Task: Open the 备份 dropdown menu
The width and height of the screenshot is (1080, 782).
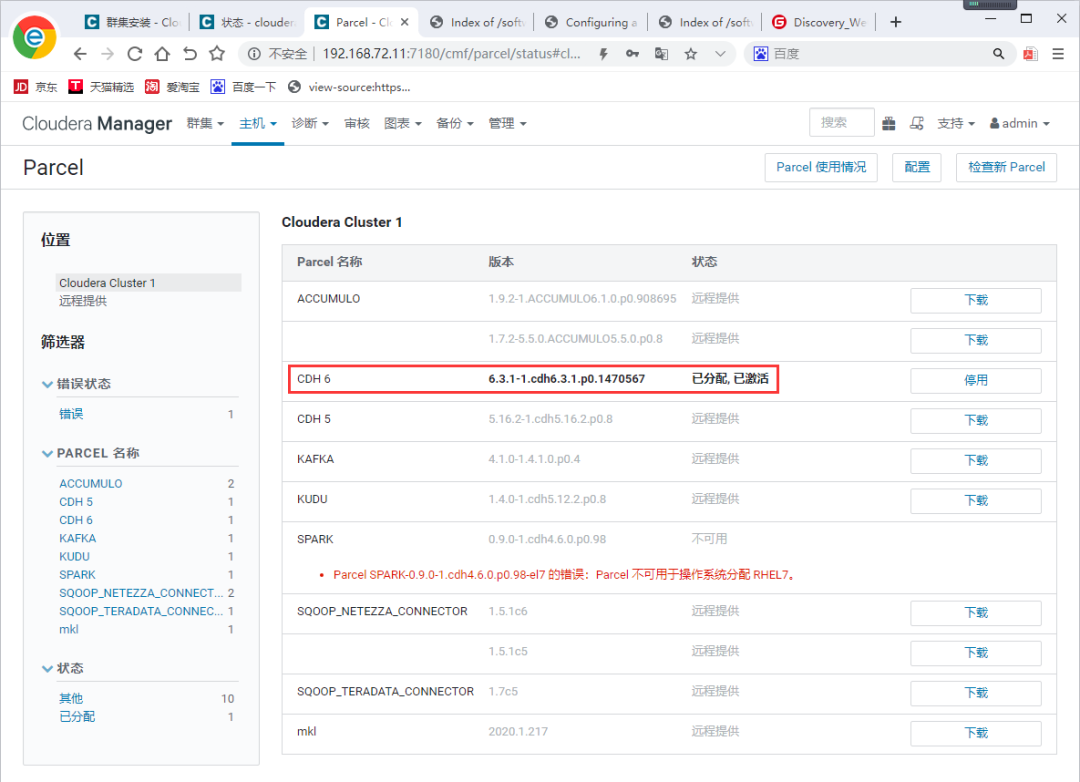Action: (455, 123)
